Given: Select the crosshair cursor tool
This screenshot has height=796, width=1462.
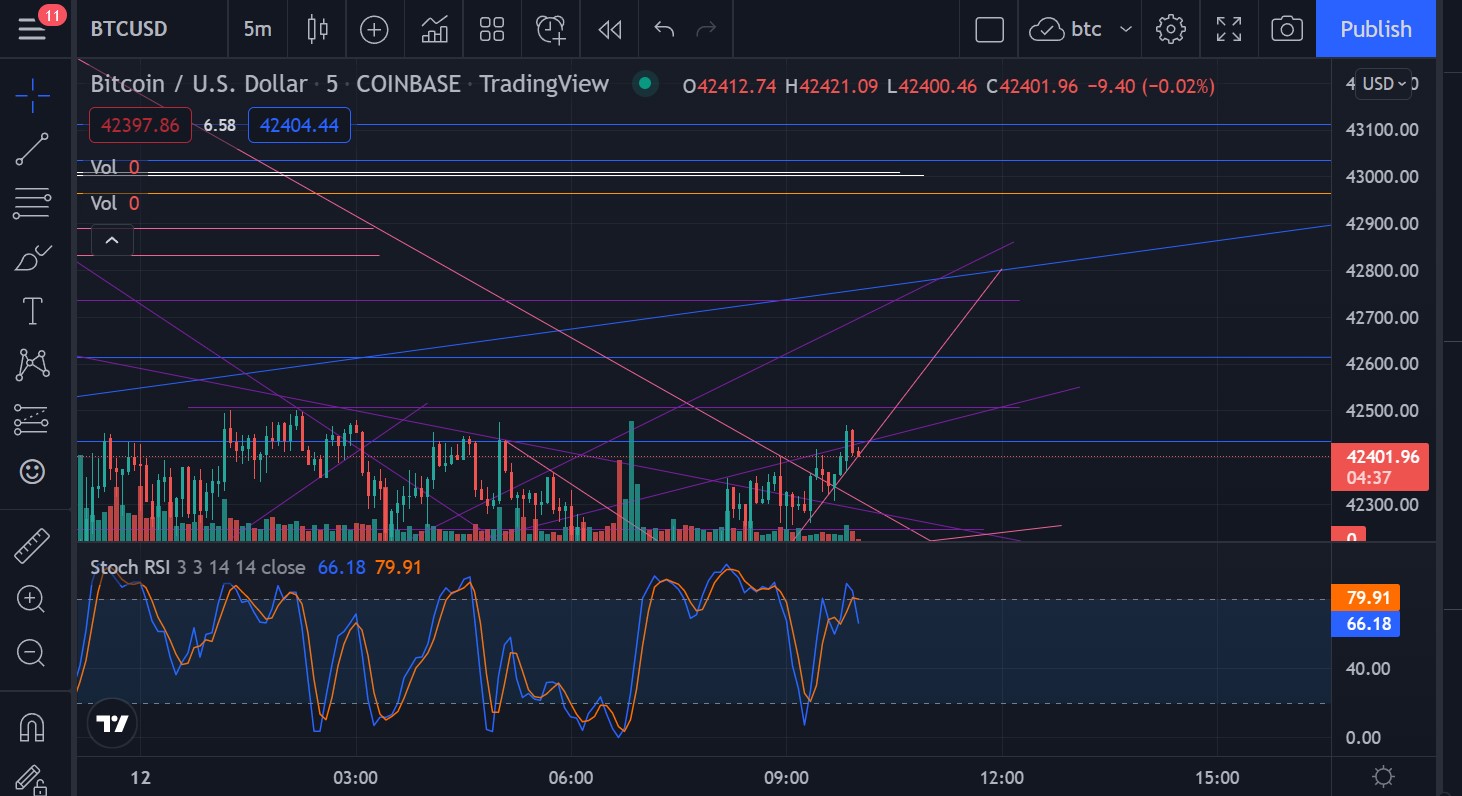Looking at the screenshot, I should click(32, 95).
